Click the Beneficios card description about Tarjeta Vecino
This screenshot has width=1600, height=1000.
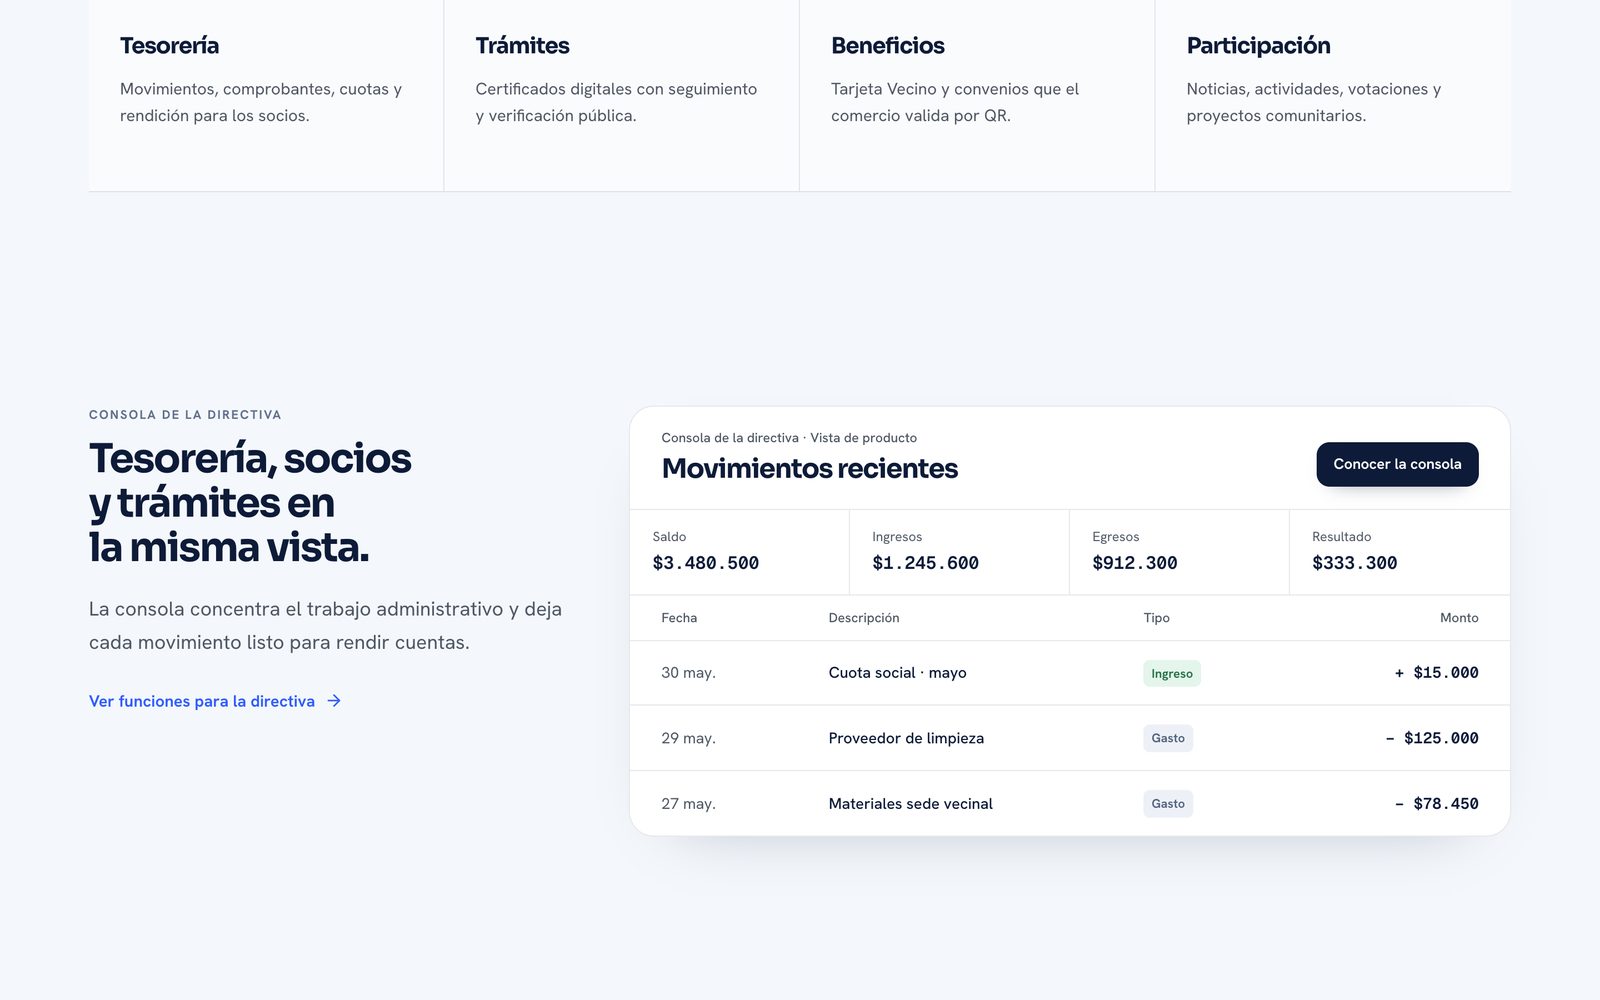click(955, 102)
